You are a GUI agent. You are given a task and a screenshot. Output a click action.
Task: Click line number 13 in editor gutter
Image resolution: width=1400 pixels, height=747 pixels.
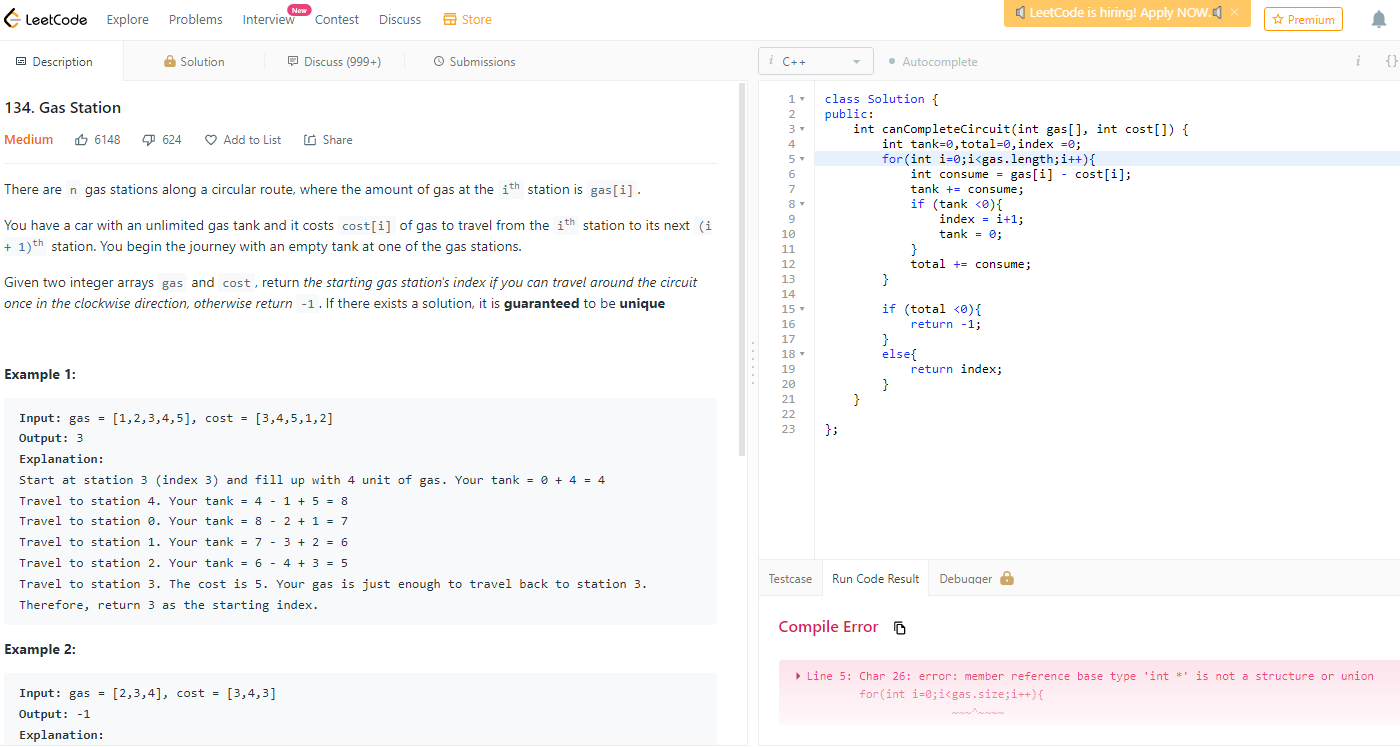(x=788, y=279)
